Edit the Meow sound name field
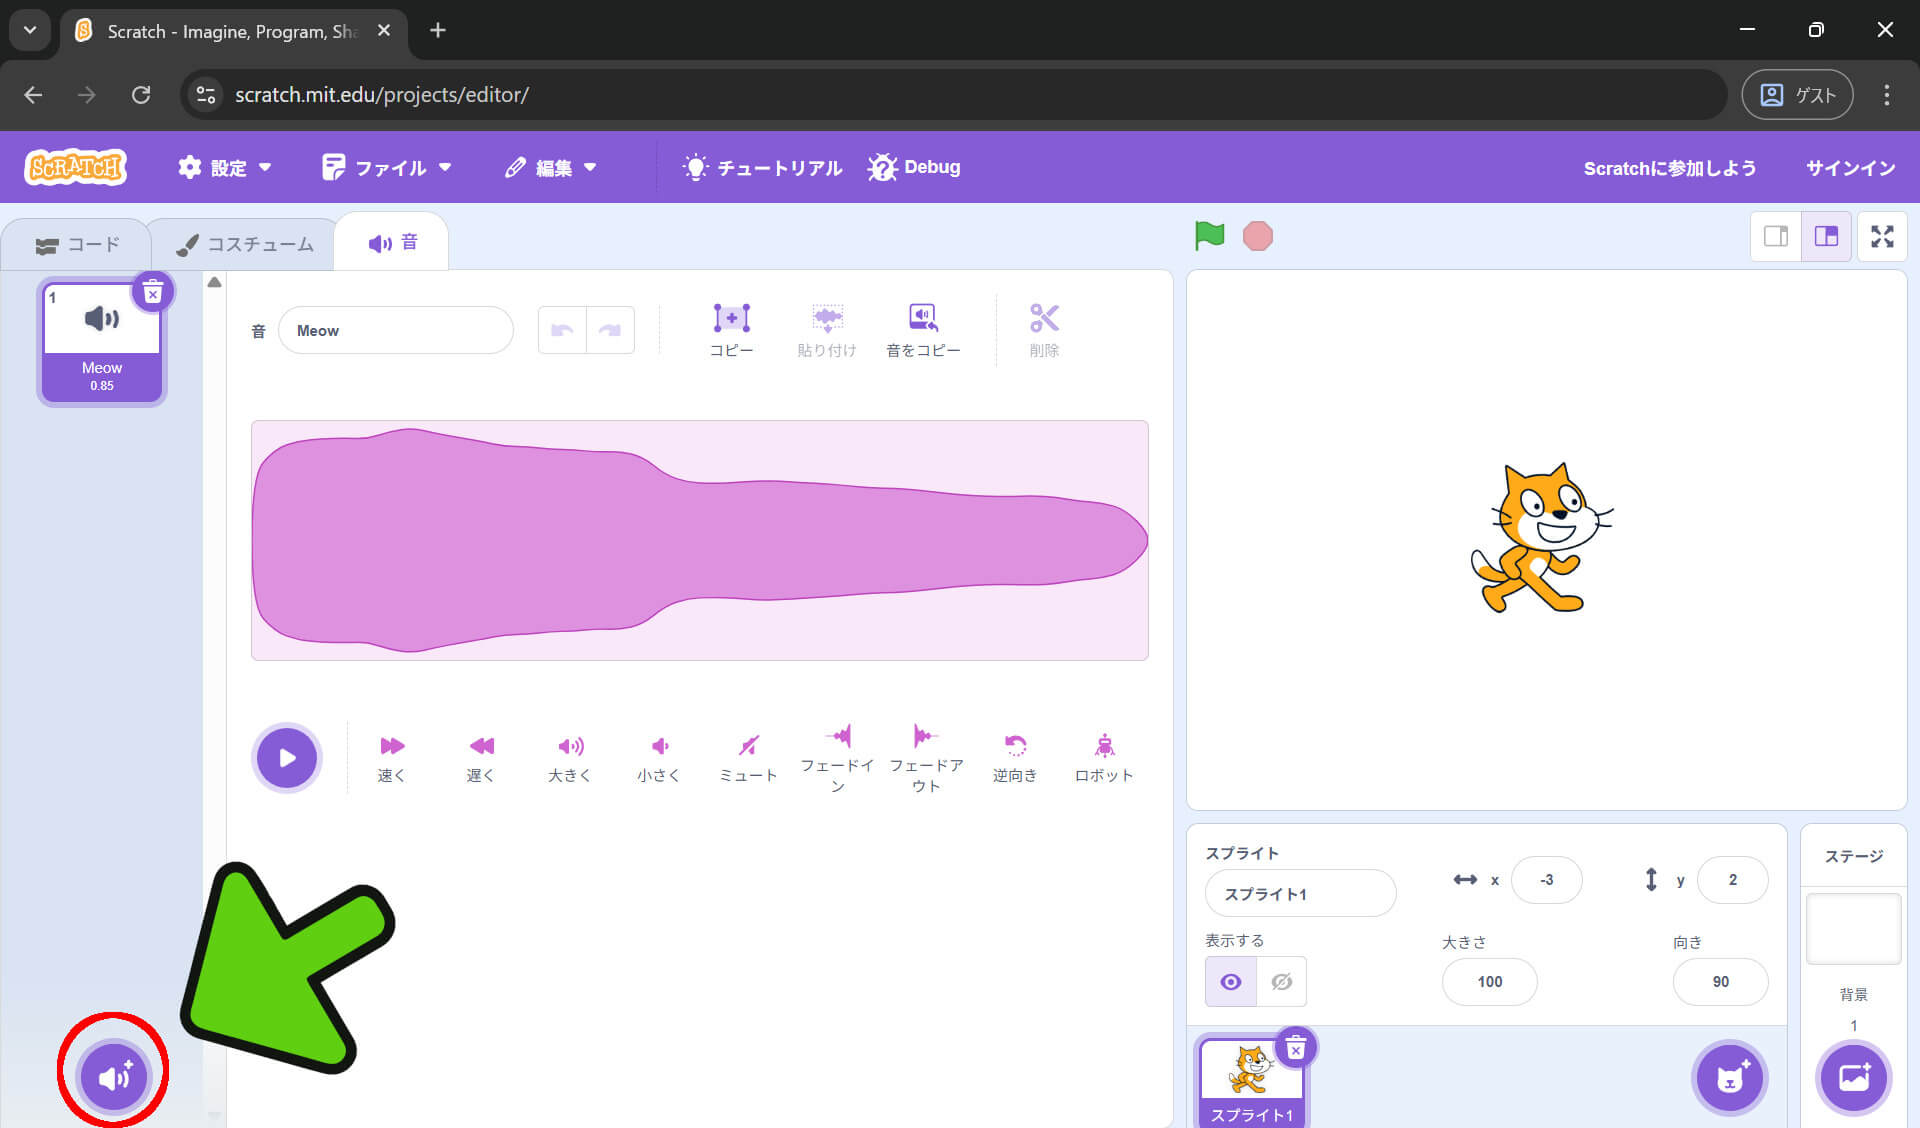This screenshot has width=1920, height=1128. [x=396, y=330]
